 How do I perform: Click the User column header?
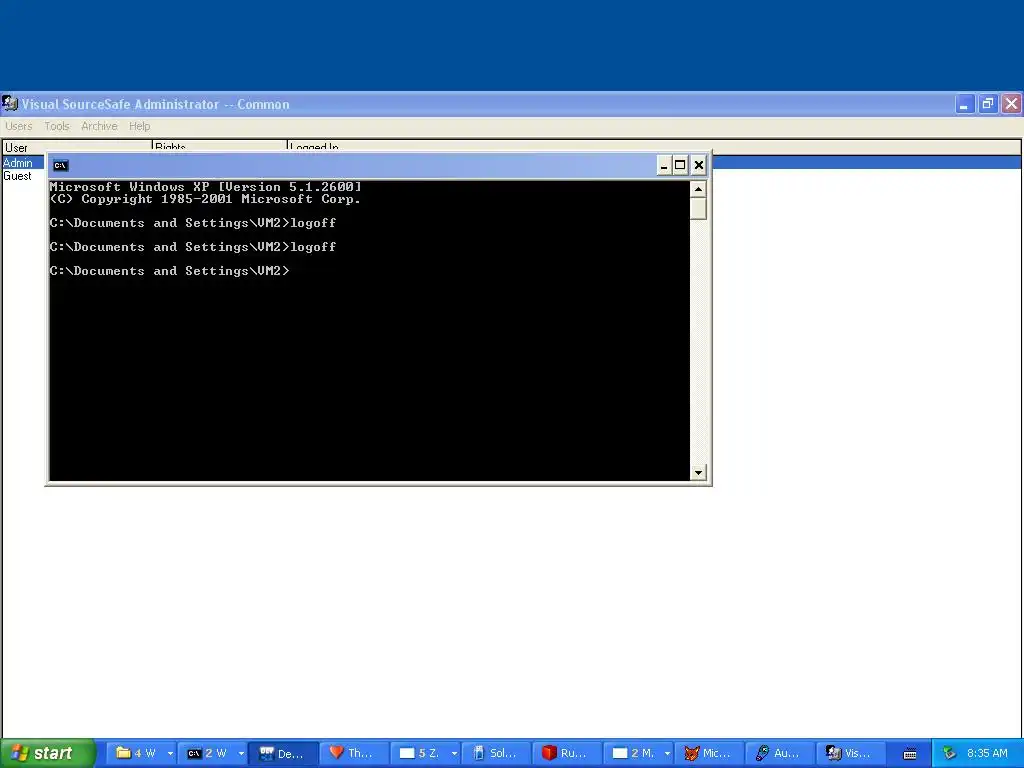click(x=77, y=146)
